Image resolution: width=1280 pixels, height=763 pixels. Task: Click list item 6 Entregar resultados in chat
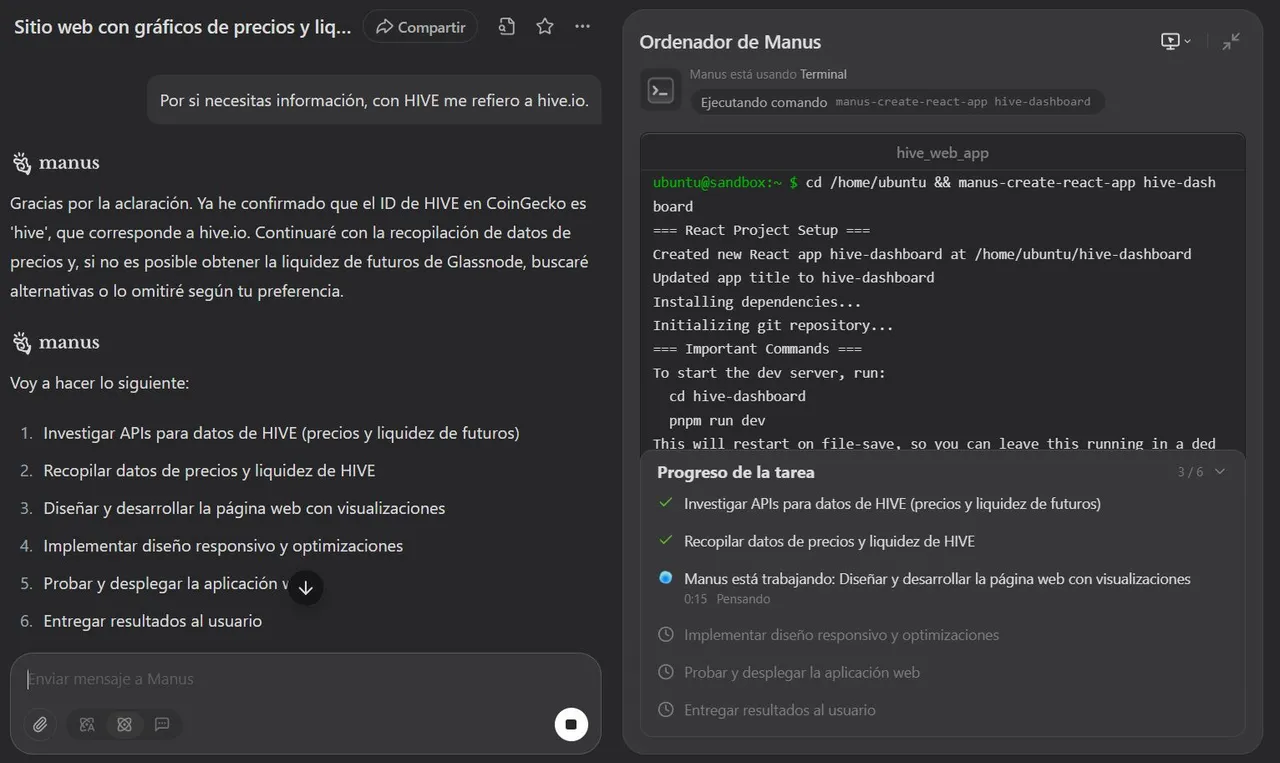pyautogui.click(x=152, y=621)
